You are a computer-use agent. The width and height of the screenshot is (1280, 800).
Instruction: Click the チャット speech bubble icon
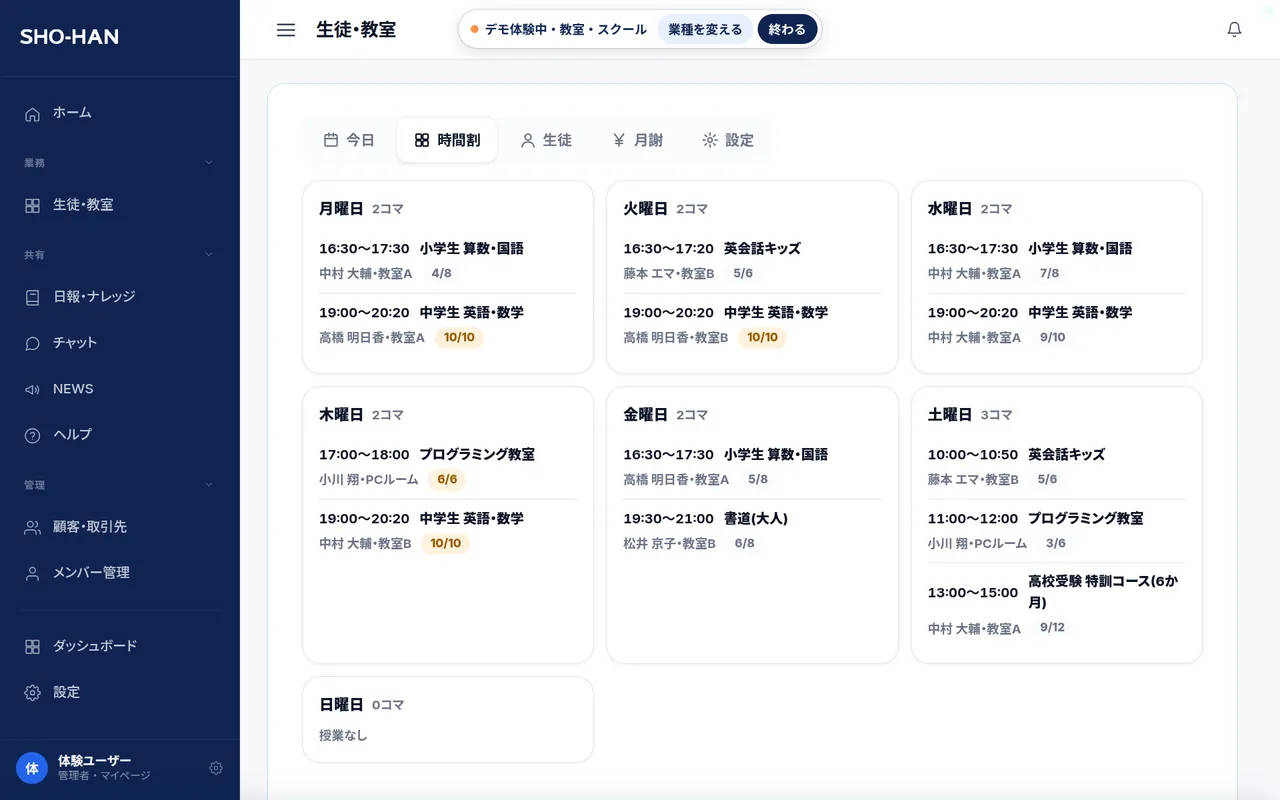point(33,343)
